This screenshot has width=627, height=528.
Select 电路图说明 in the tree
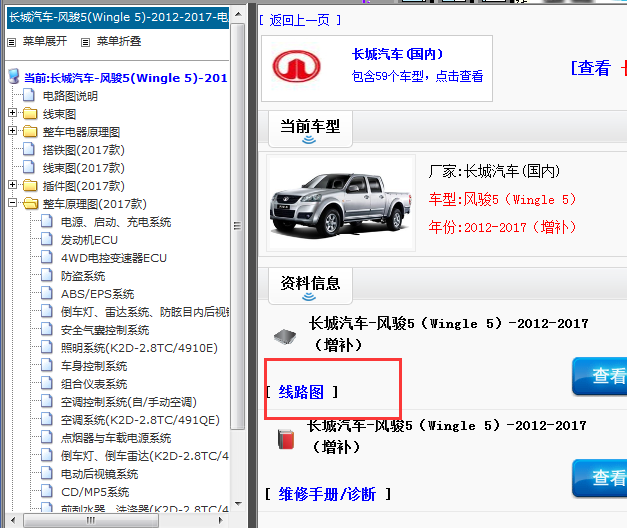tap(70, 96)
